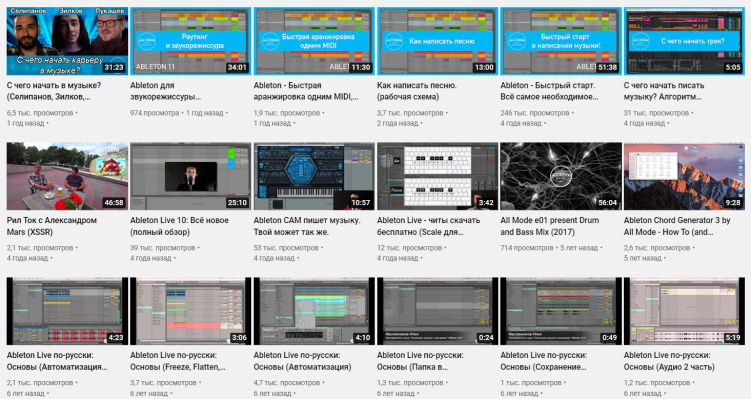Open the 10:57 synthesizer thumbnail

coord(314,176)
